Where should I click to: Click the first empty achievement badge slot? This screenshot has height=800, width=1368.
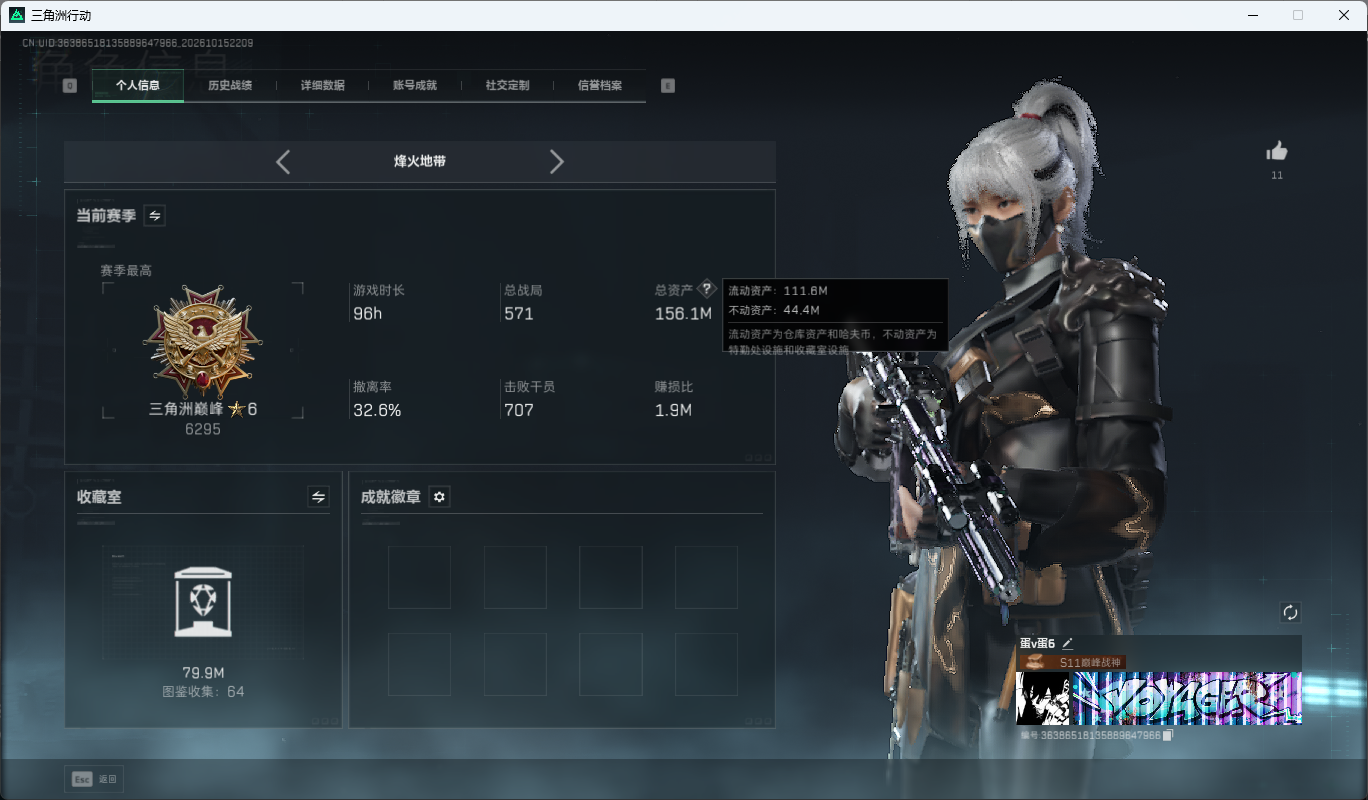coord(419,577)
